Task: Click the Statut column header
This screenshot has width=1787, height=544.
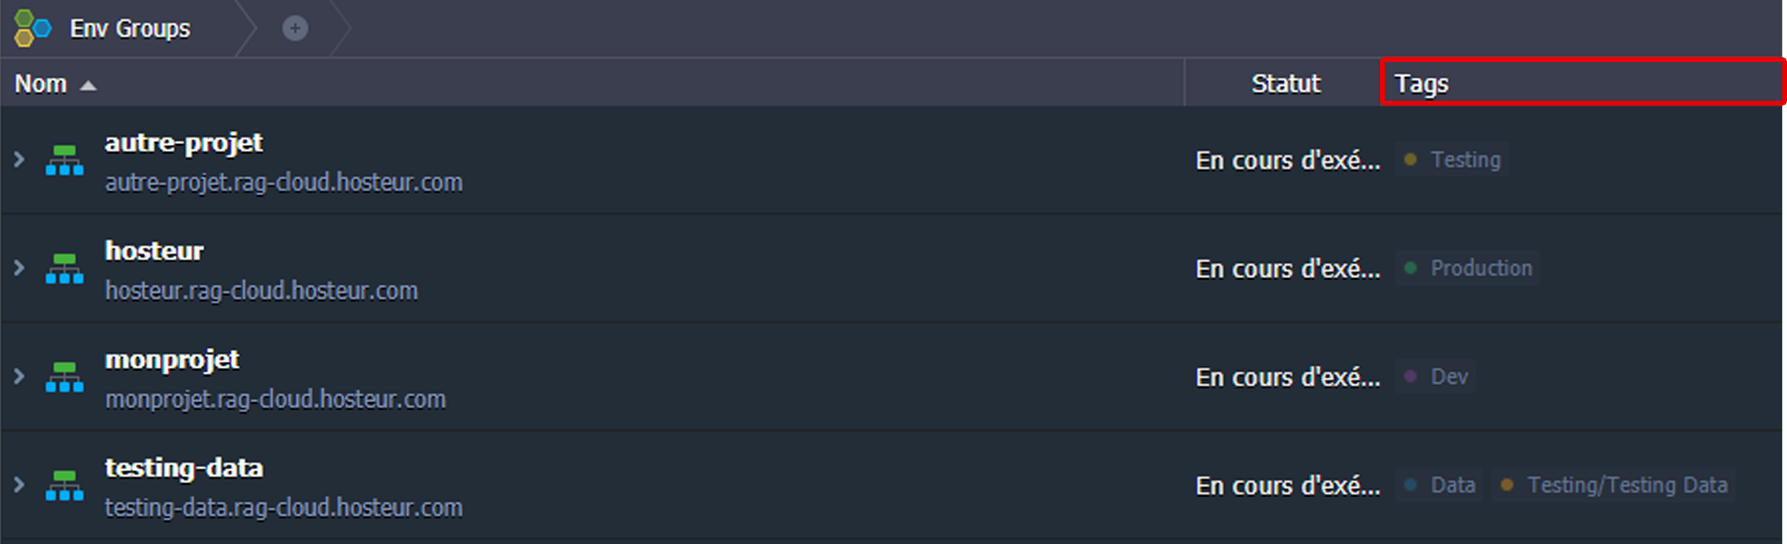Action: click(x=1285, y=84)
